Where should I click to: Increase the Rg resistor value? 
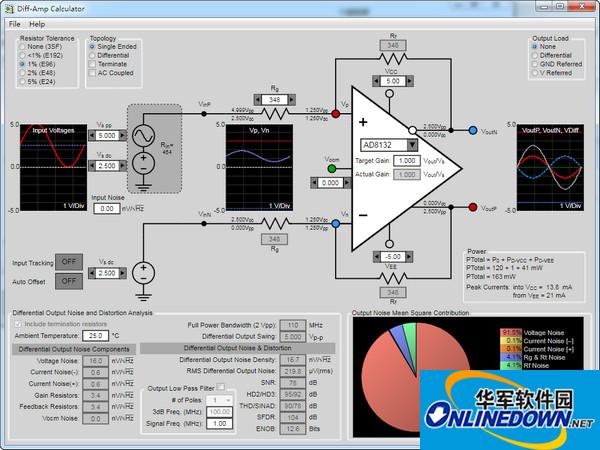coord(292,100)
